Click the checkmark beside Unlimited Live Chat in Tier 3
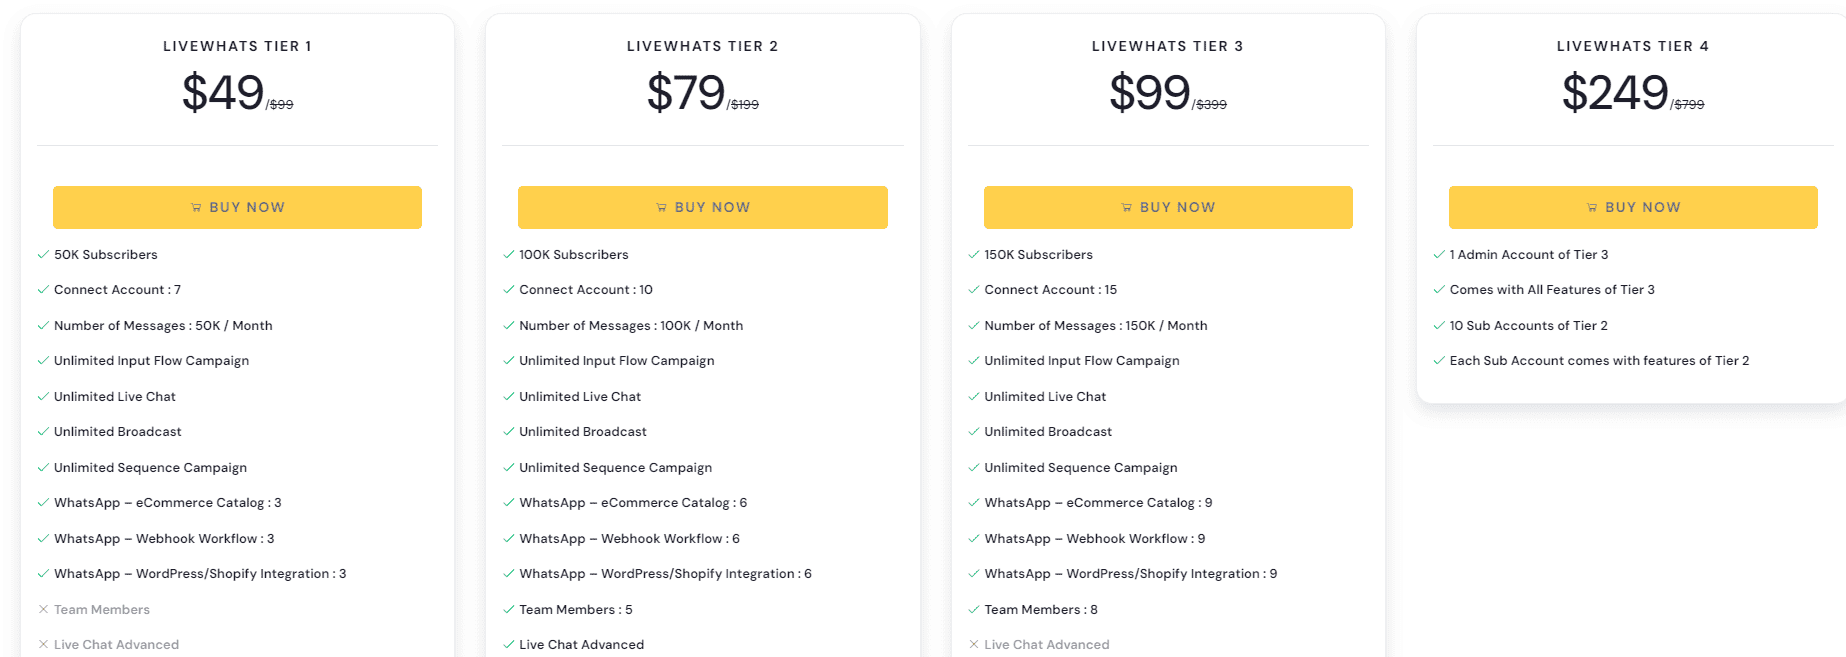 (972, 396)
